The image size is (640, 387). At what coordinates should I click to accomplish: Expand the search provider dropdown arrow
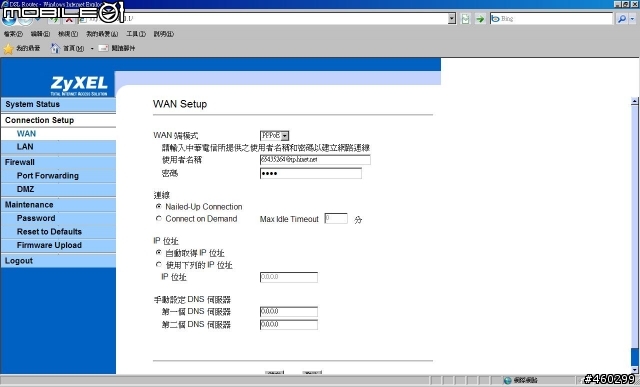tap(633, 18)
